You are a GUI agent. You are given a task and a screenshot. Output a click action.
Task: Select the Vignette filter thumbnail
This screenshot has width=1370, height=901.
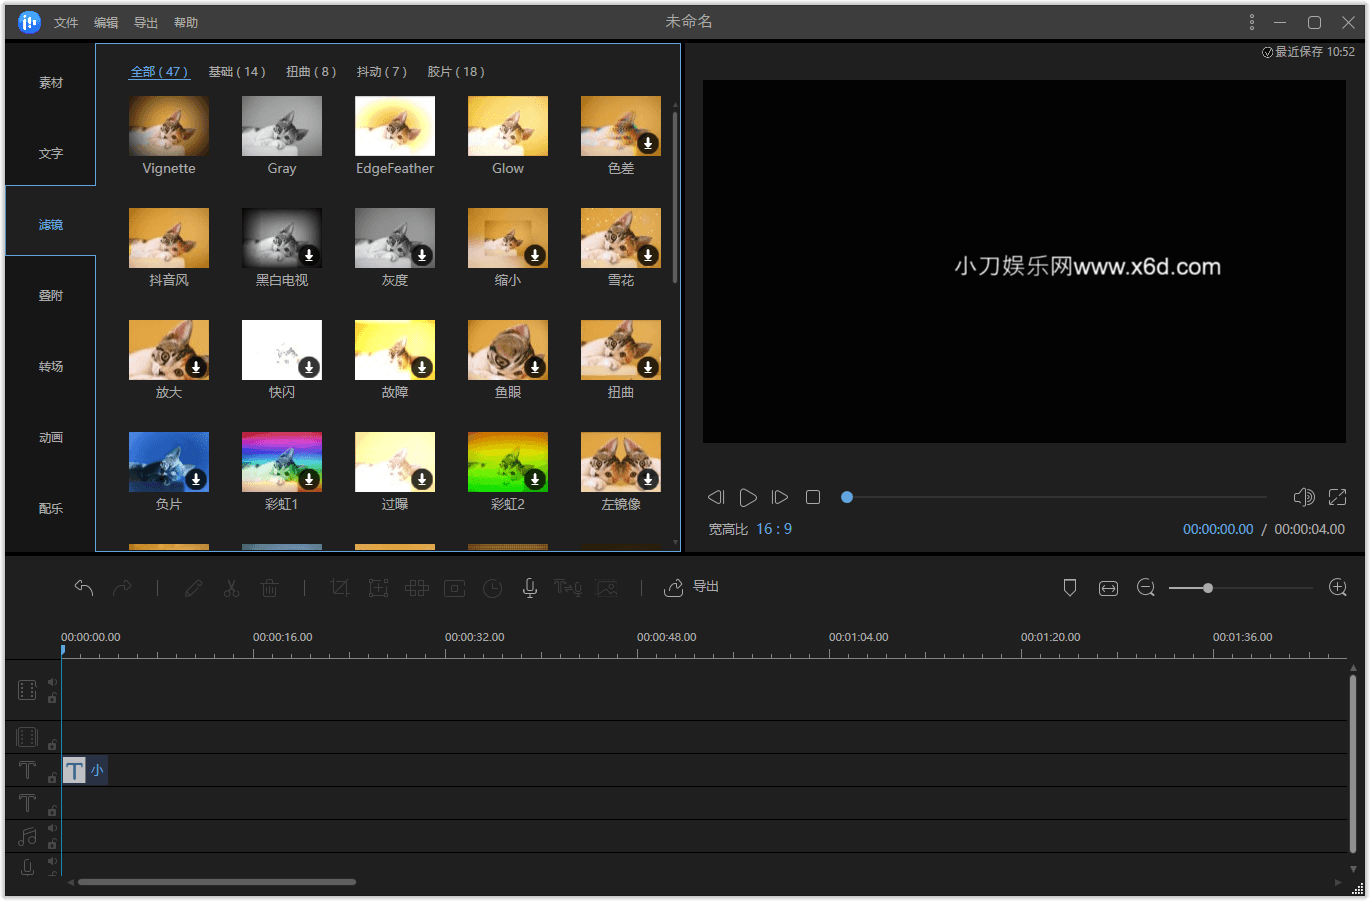169,126
